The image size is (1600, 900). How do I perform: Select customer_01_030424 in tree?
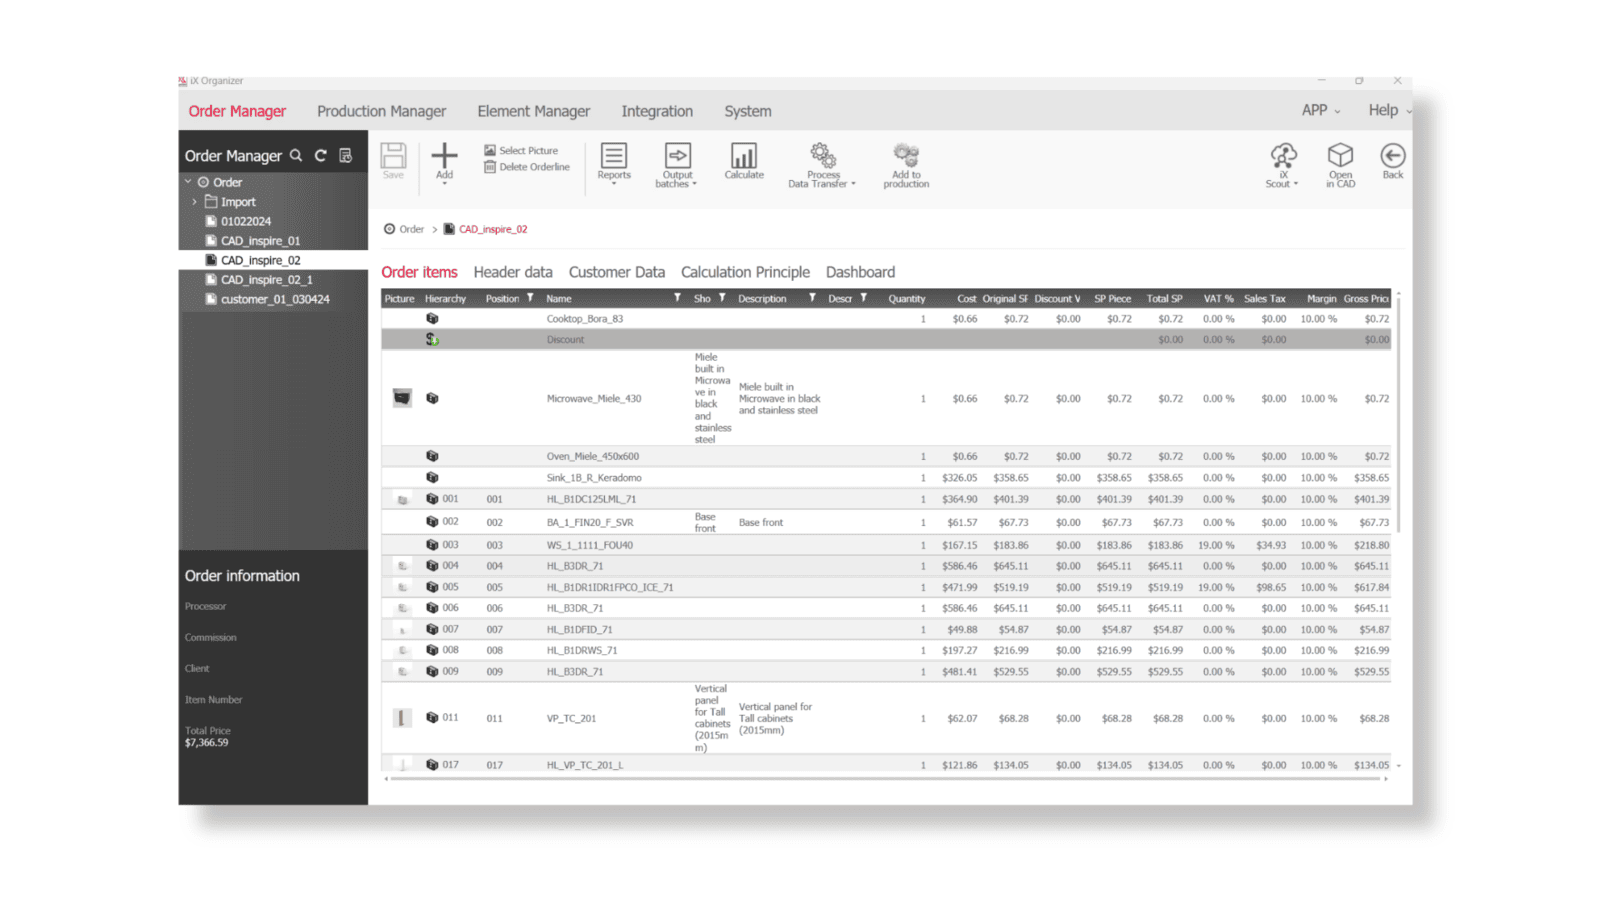(x=275, y=299)
